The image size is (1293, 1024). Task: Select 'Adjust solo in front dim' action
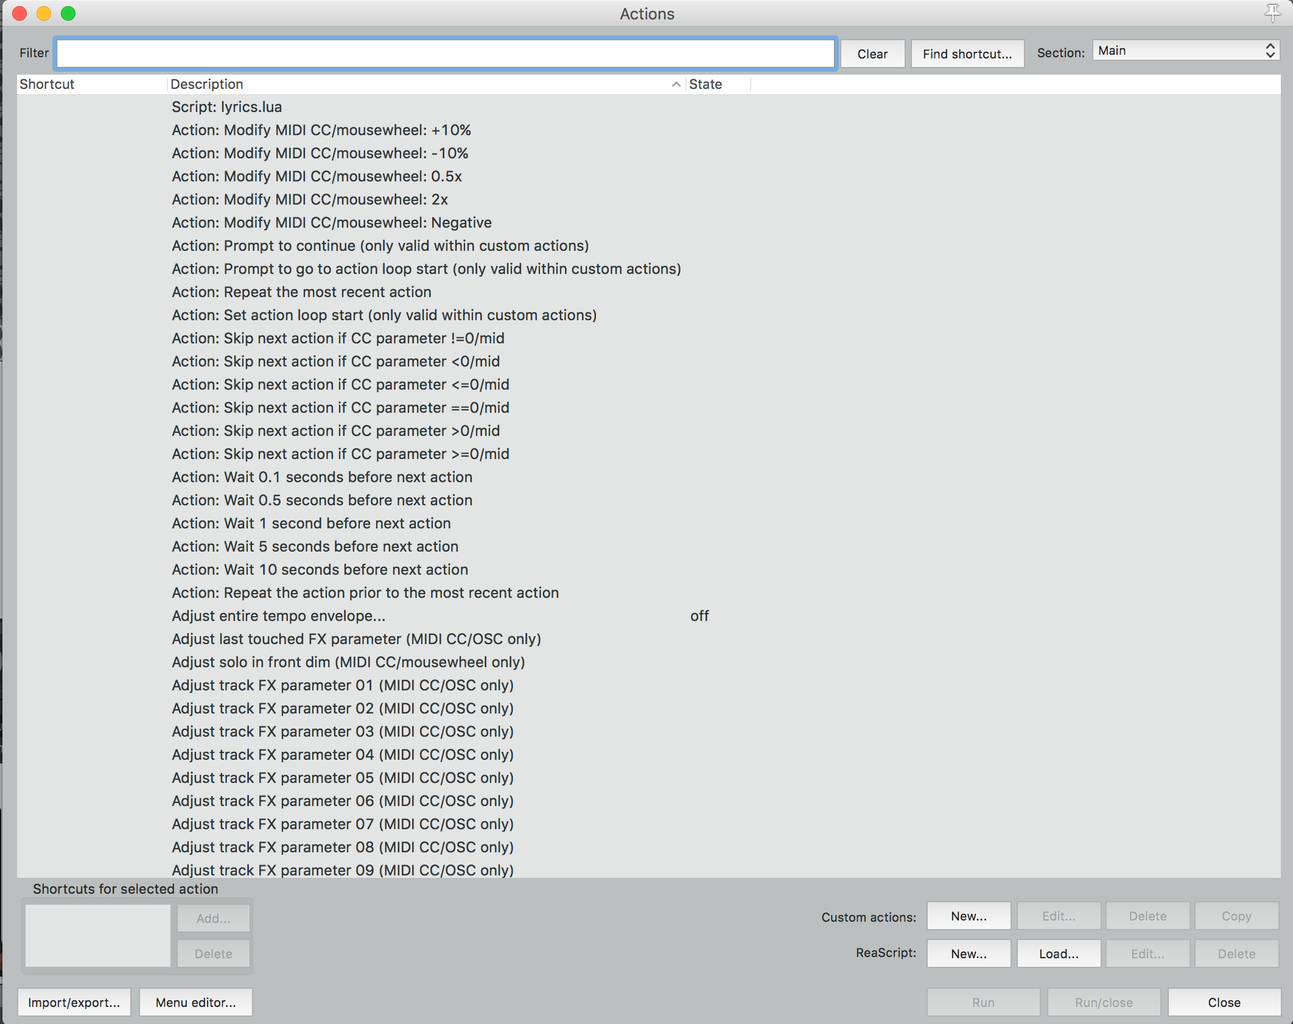648,662
